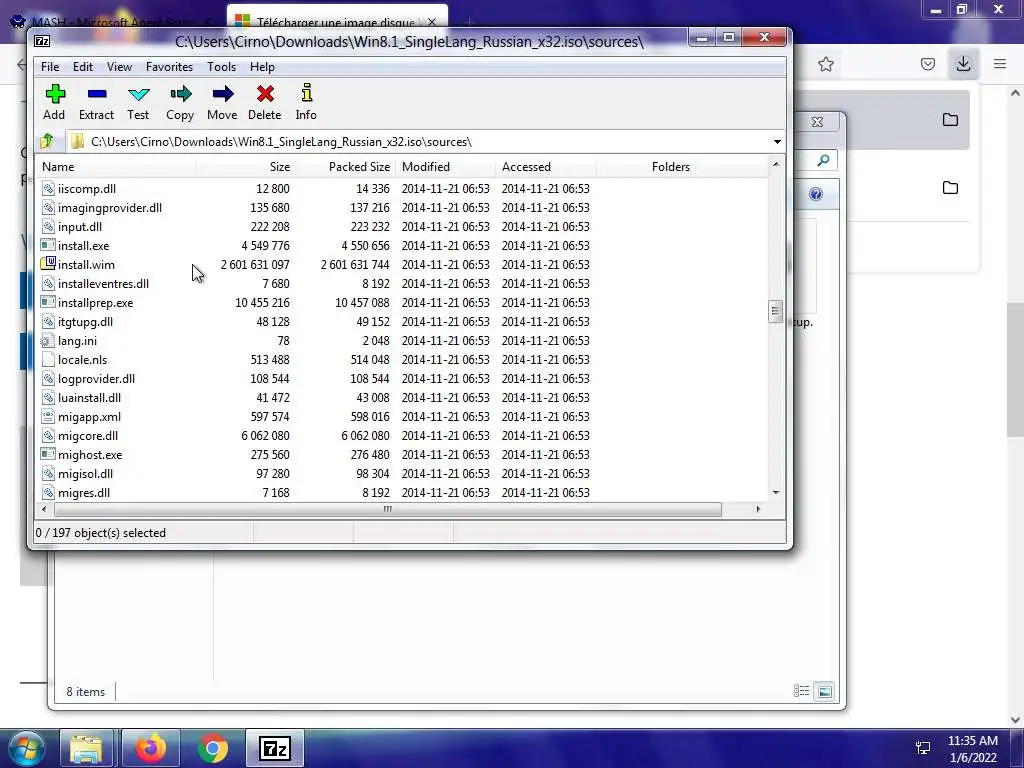The height and width of the screenshot is (768, 1024).
Task: Expand the address path dropdown
Action: pyautogui.click(x=777, y=142)
